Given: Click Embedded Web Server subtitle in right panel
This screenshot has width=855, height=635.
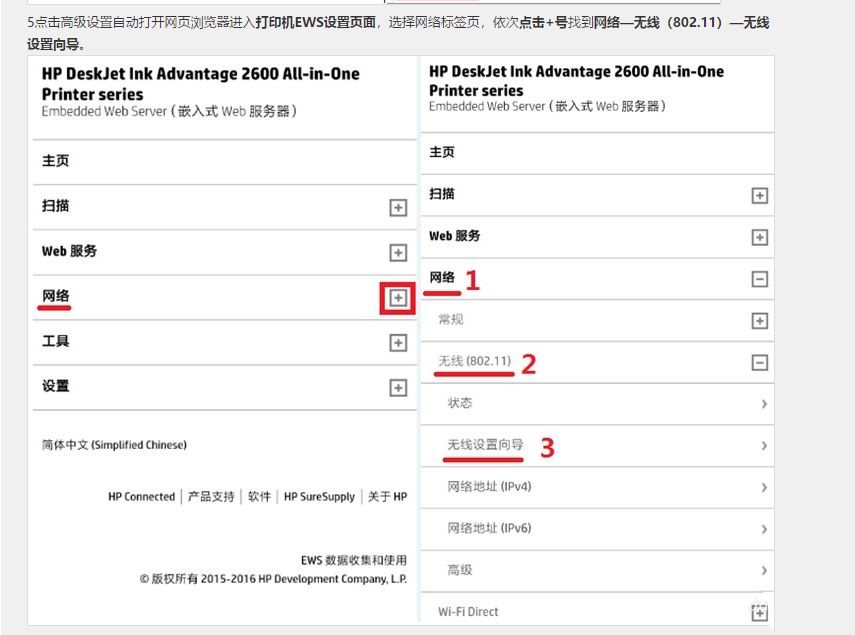Looking at the screenshot, I should 547,106.
